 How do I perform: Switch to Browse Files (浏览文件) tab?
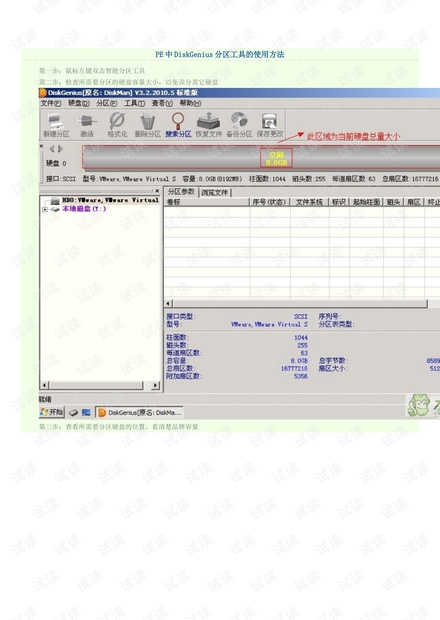[x=215, y=193]
